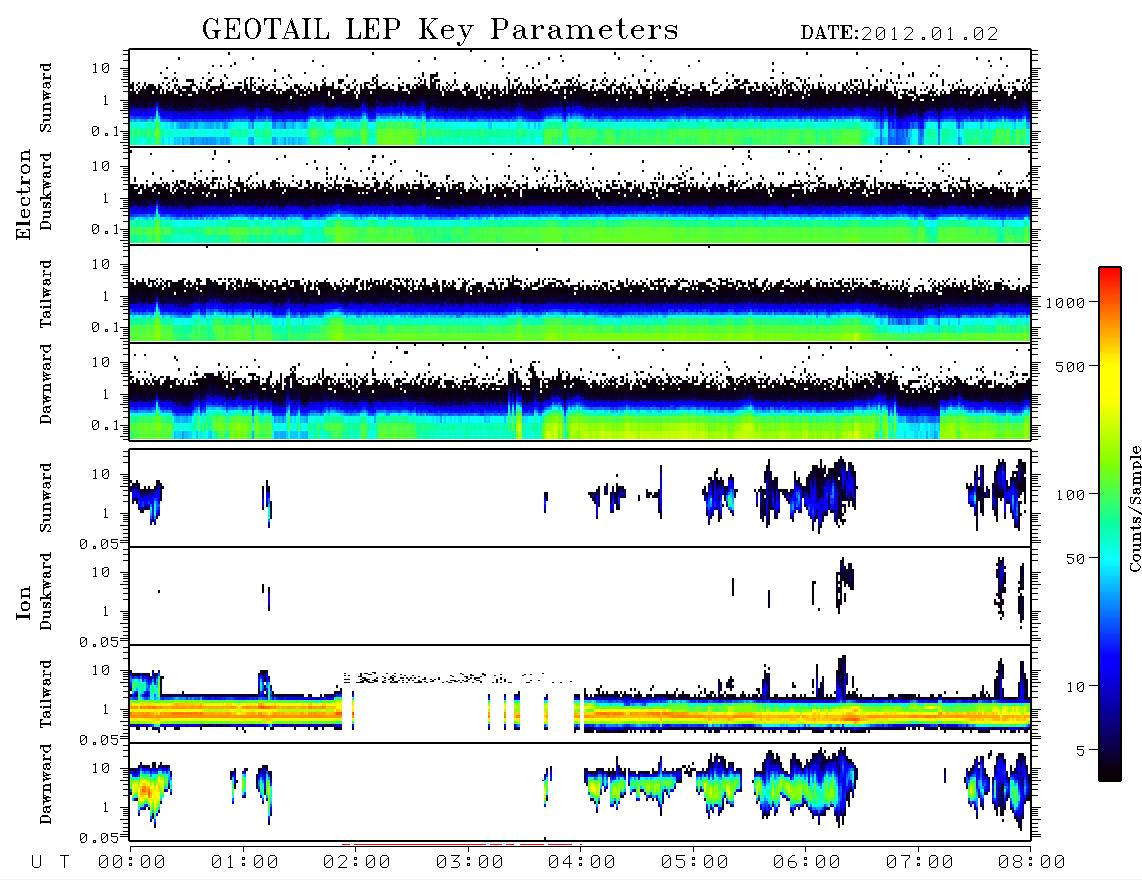This screenshot has width=1142, height=880.
Task: Click the Ion 'Tailward' panel label
Action: [46, 694]
